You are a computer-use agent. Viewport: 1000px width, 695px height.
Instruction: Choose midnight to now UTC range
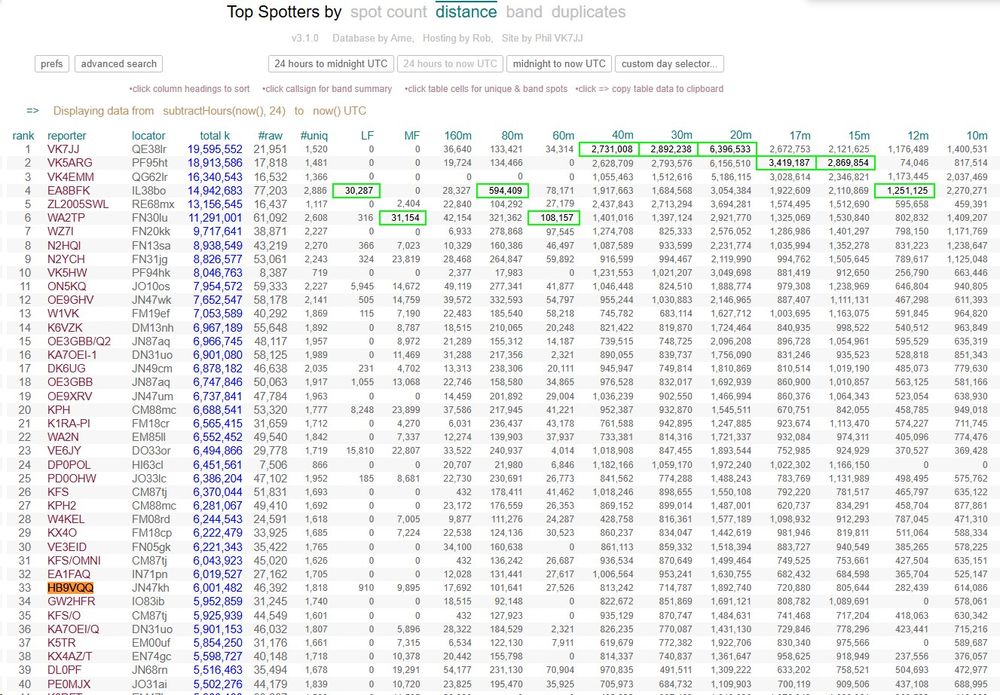click(x=559, y=64)
